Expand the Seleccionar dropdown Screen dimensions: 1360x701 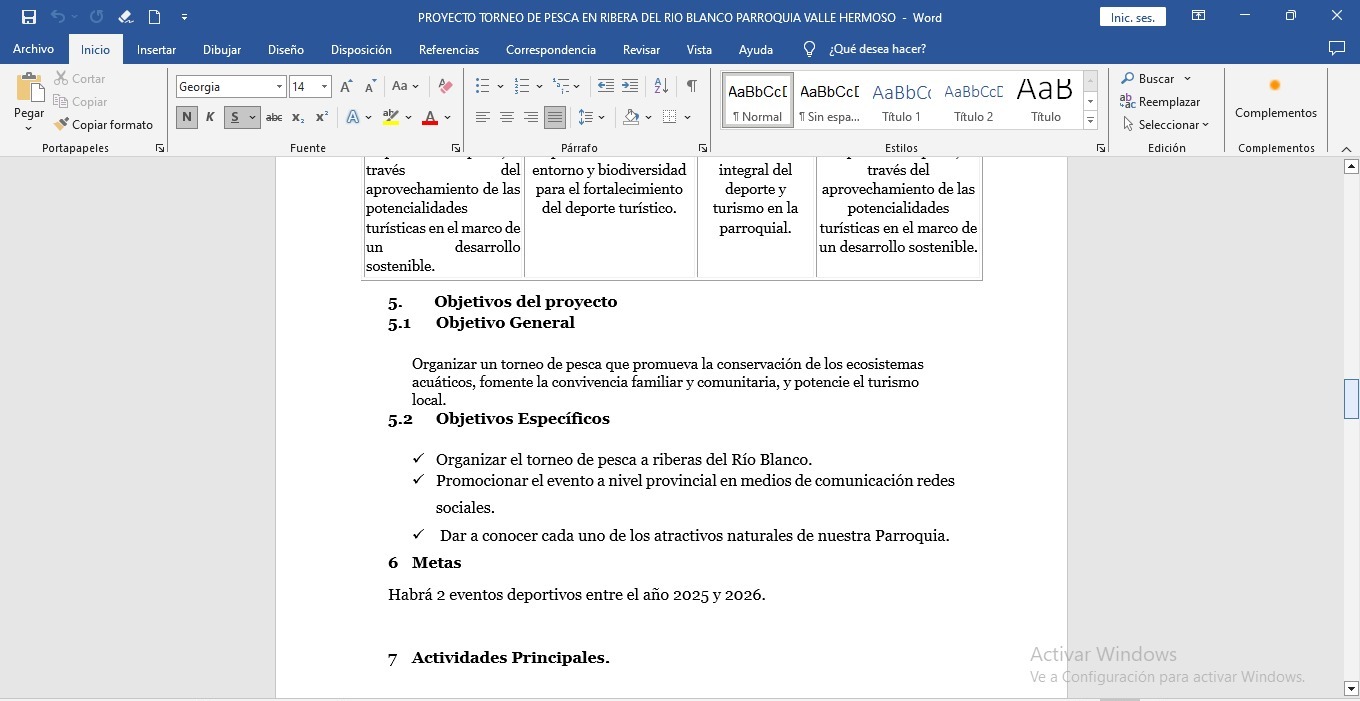[1166, 125]
